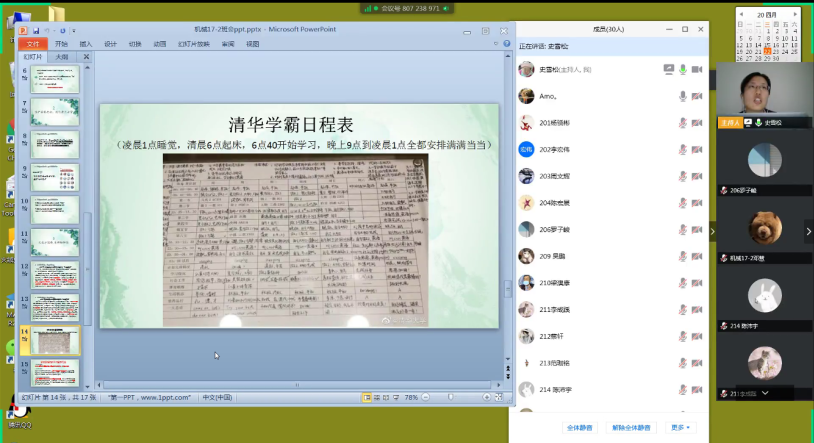Click the Save icon in PowerPoint's quick access toolbar
Image resolution: width=814 pixels, height=443 pixels.
click(36, 31)
